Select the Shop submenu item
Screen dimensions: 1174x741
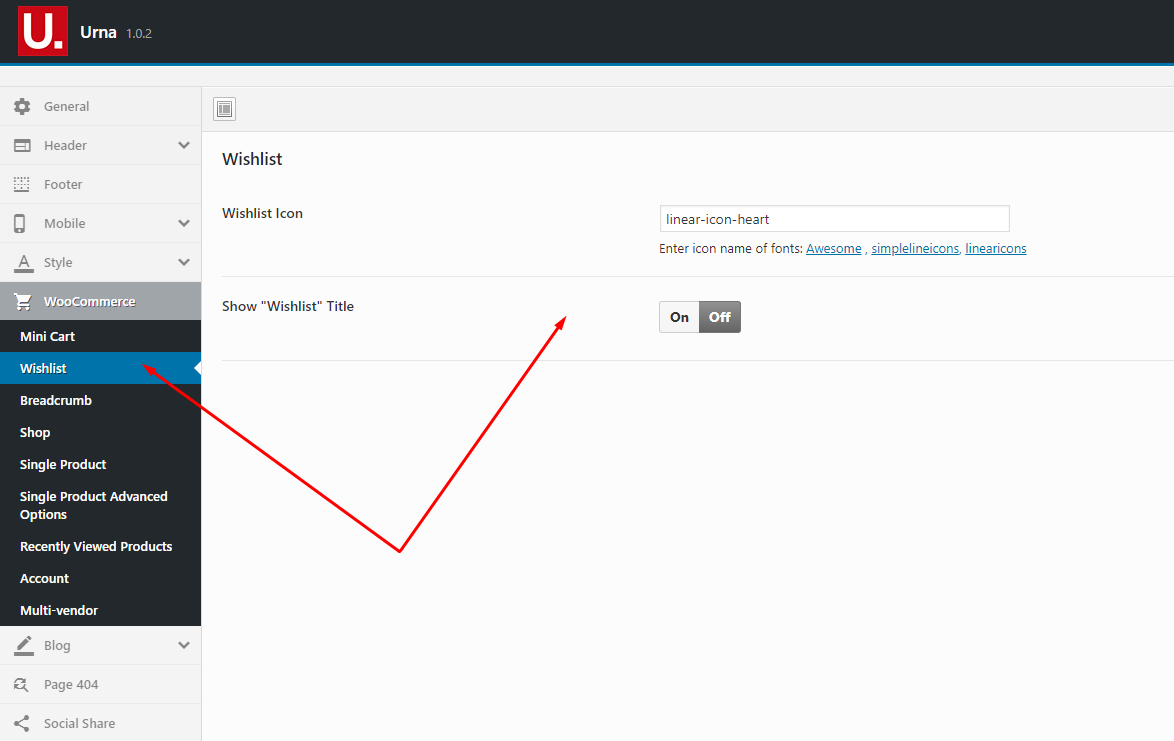100,433
